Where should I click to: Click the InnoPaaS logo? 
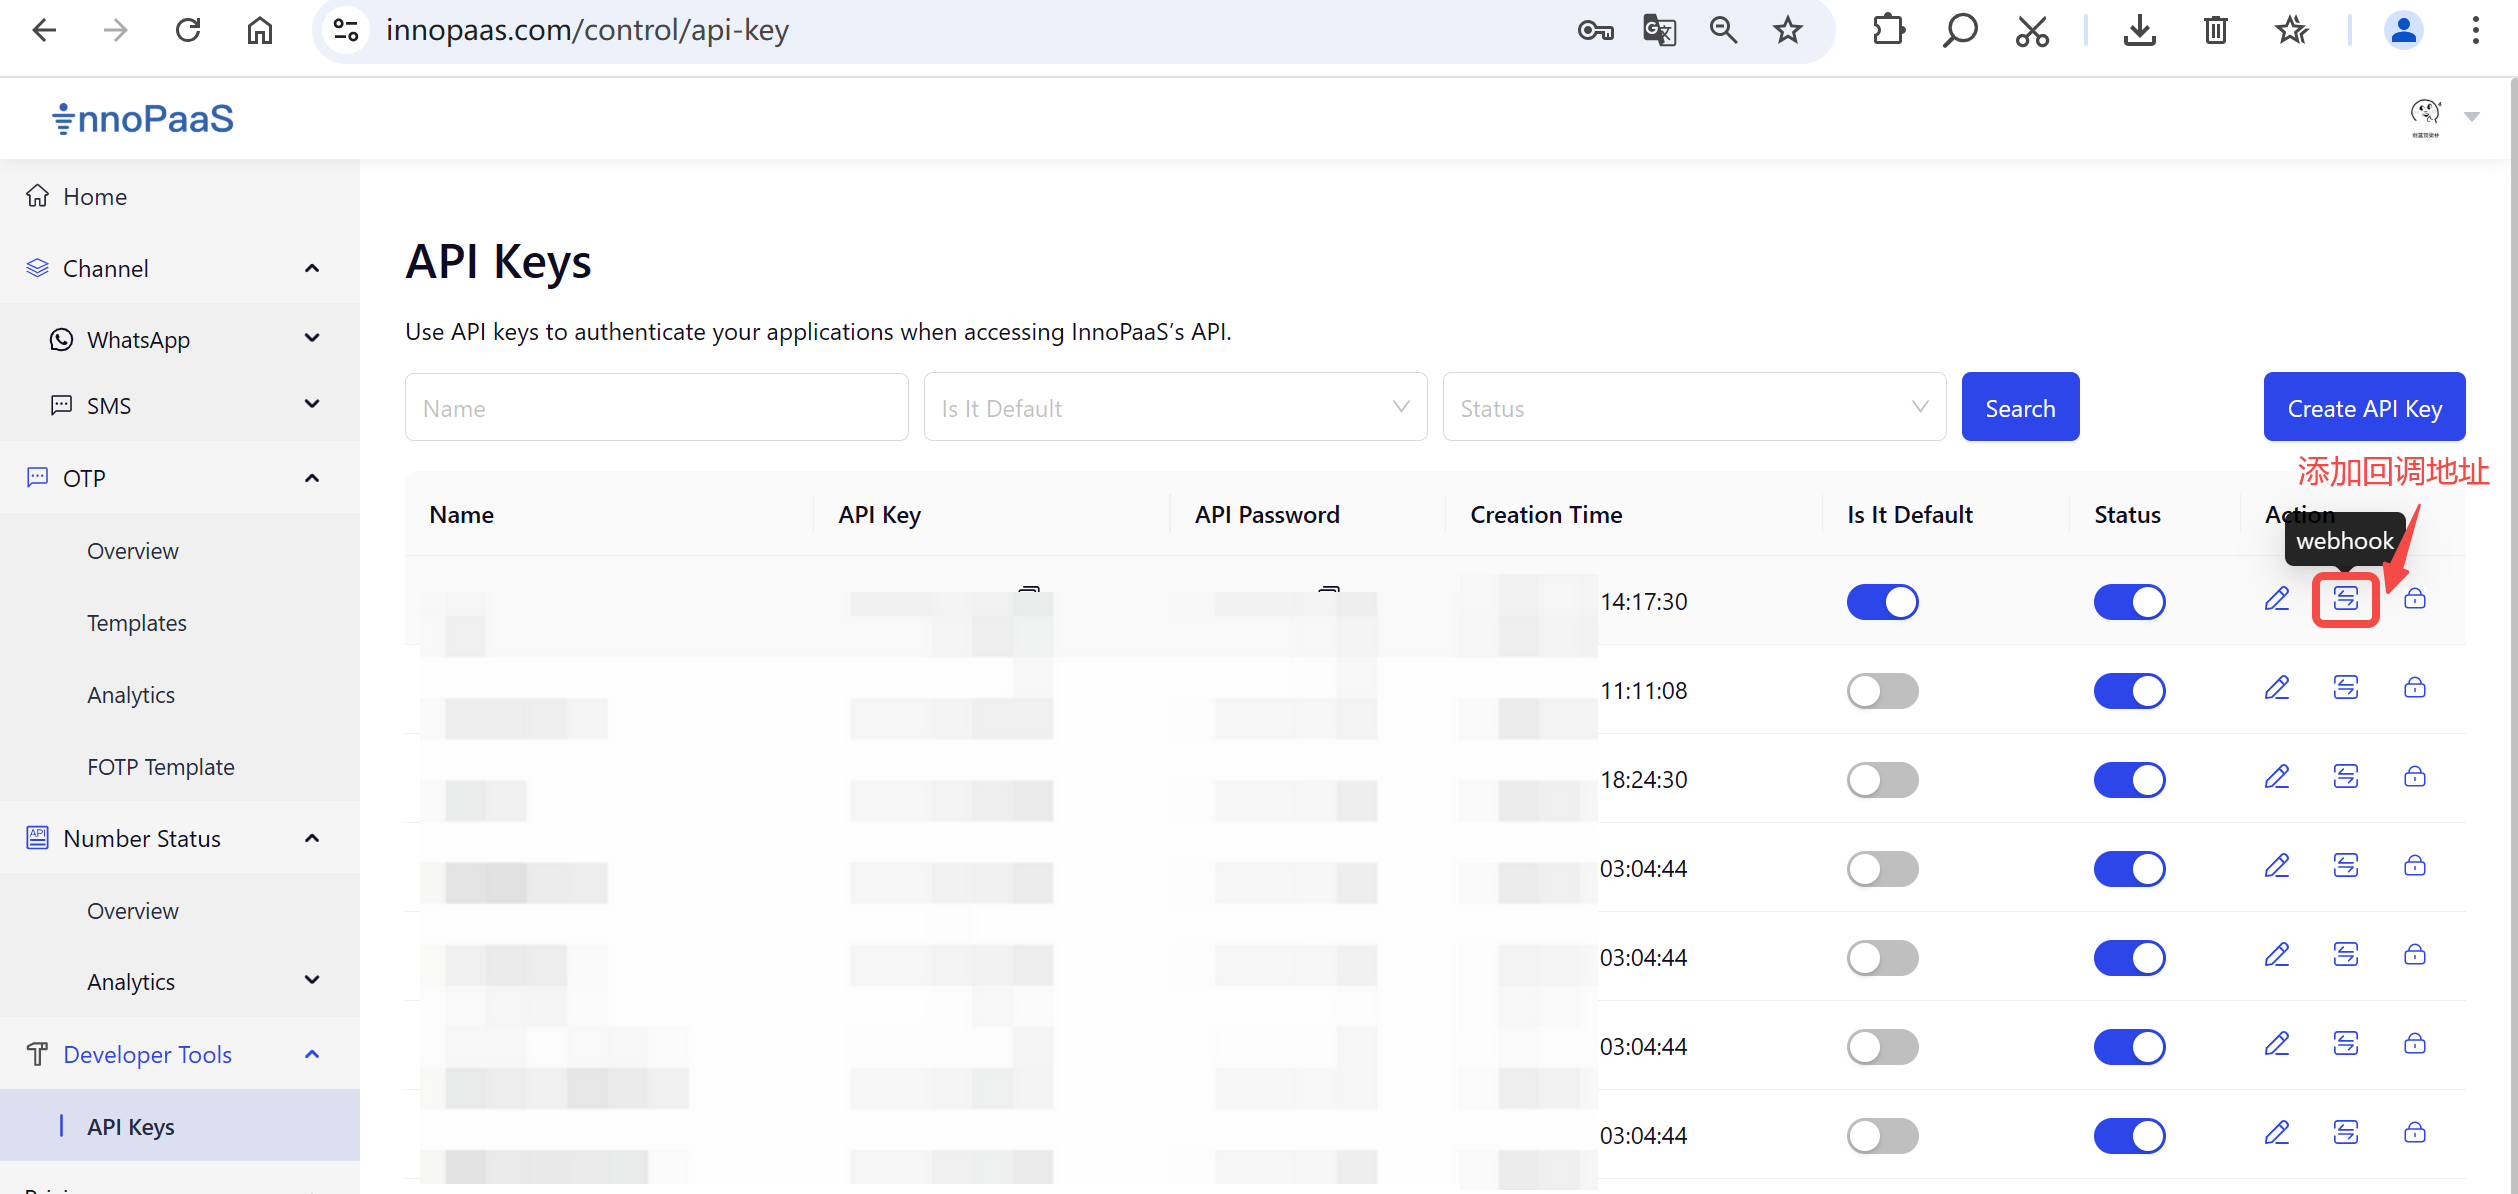[143, 118]
